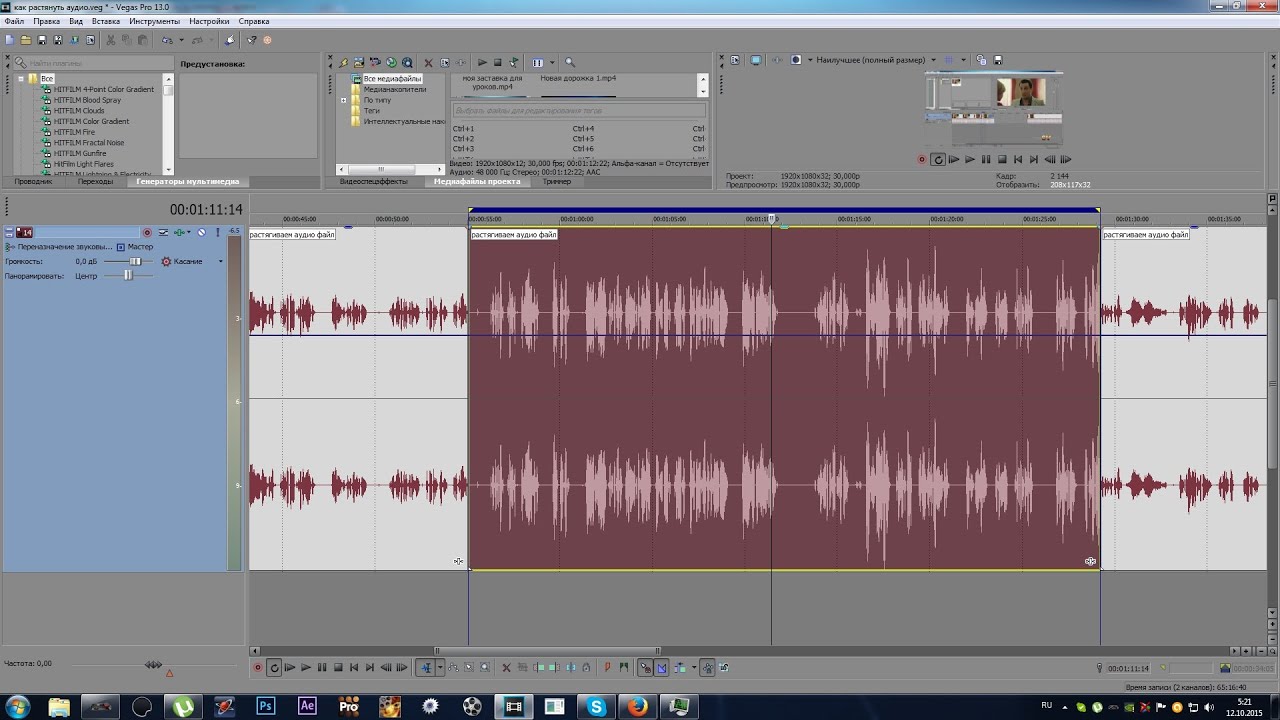Click the Trim end icon in timeline toolbar

tap(554, 668)
